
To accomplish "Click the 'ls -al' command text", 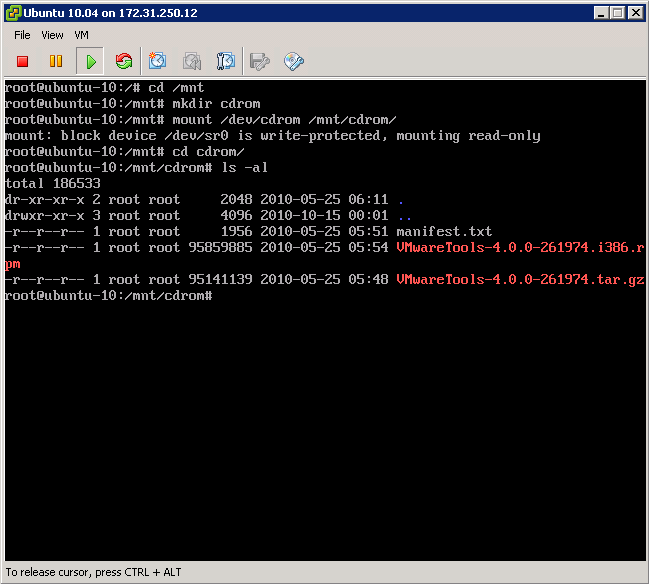I will click(245, 168).
